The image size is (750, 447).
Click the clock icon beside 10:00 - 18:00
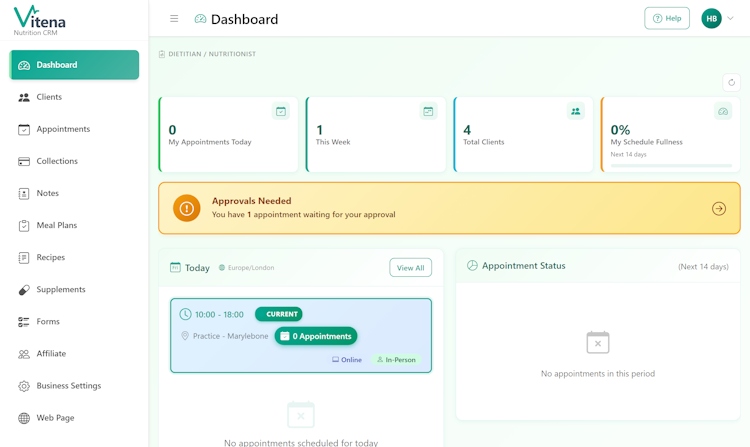click(x=185, y=314)
